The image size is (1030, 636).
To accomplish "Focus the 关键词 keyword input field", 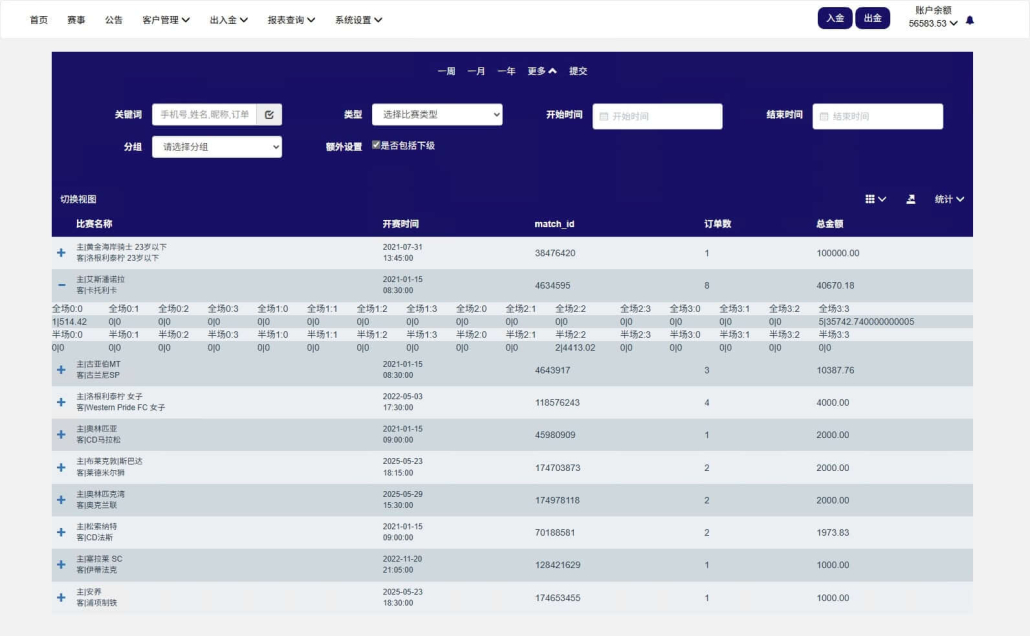I will (x=204, y=114).
